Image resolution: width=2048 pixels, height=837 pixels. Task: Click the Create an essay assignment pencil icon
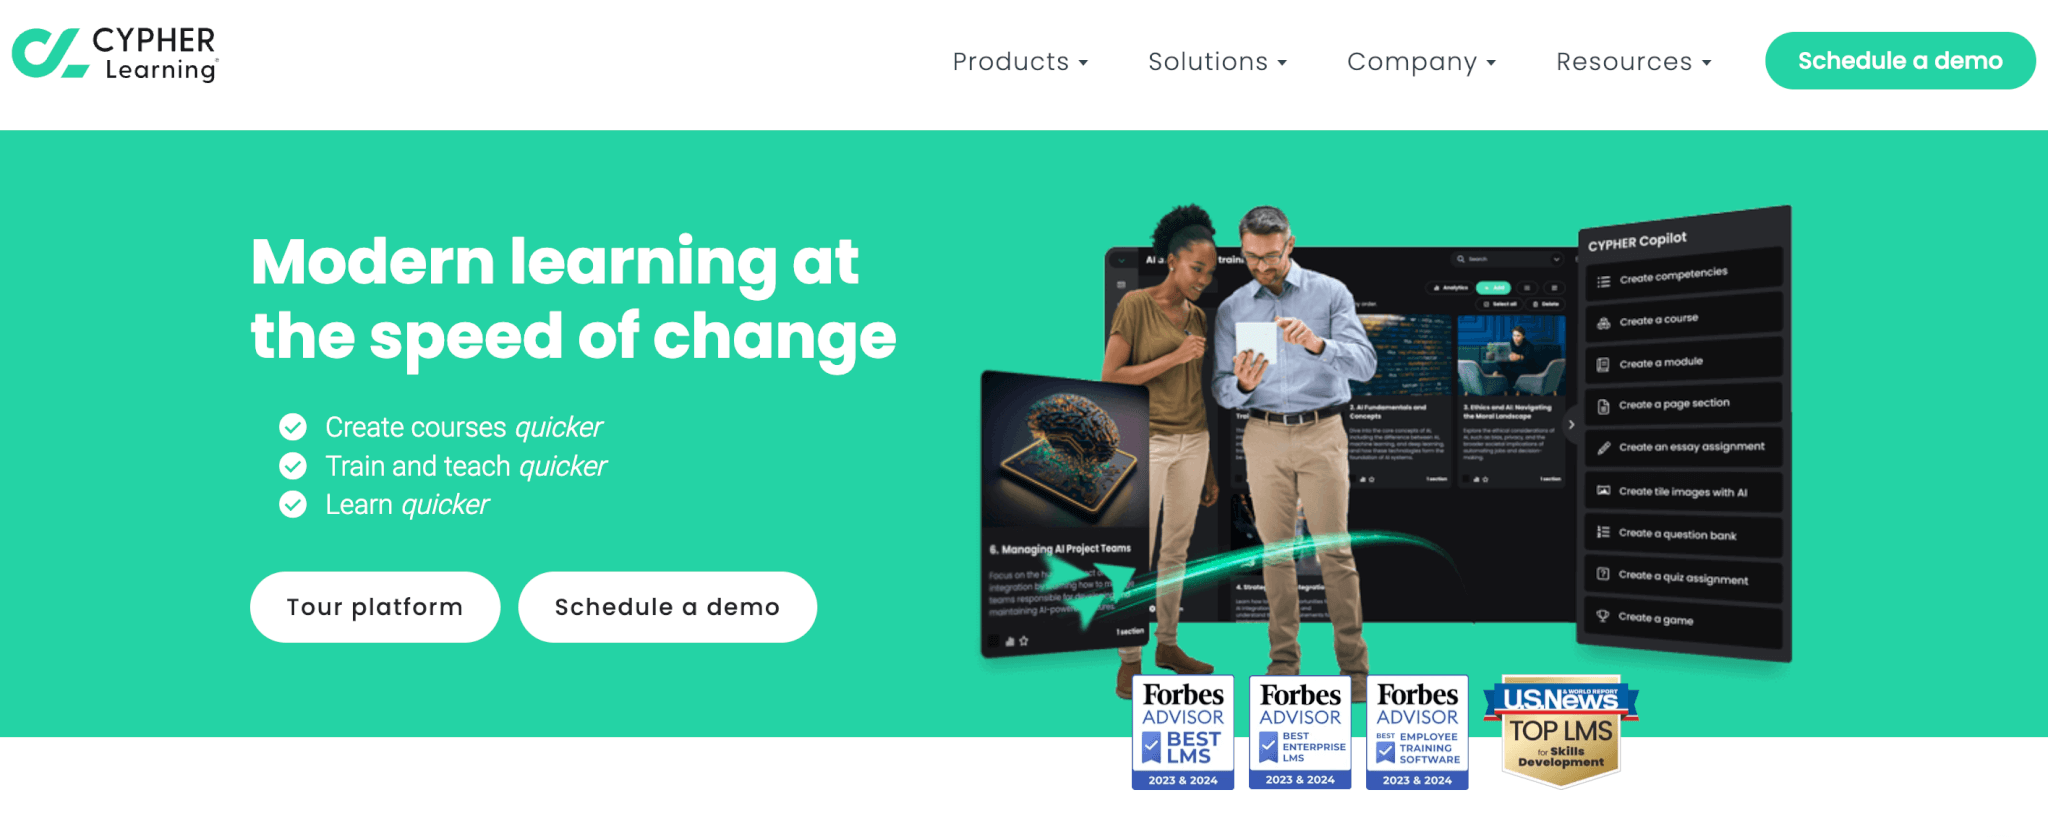(1603, 448)
